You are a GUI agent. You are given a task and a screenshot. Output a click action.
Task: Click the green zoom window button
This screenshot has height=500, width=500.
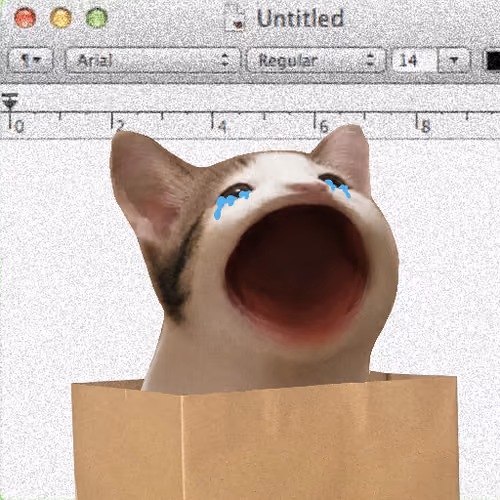[x=96, y=17]
